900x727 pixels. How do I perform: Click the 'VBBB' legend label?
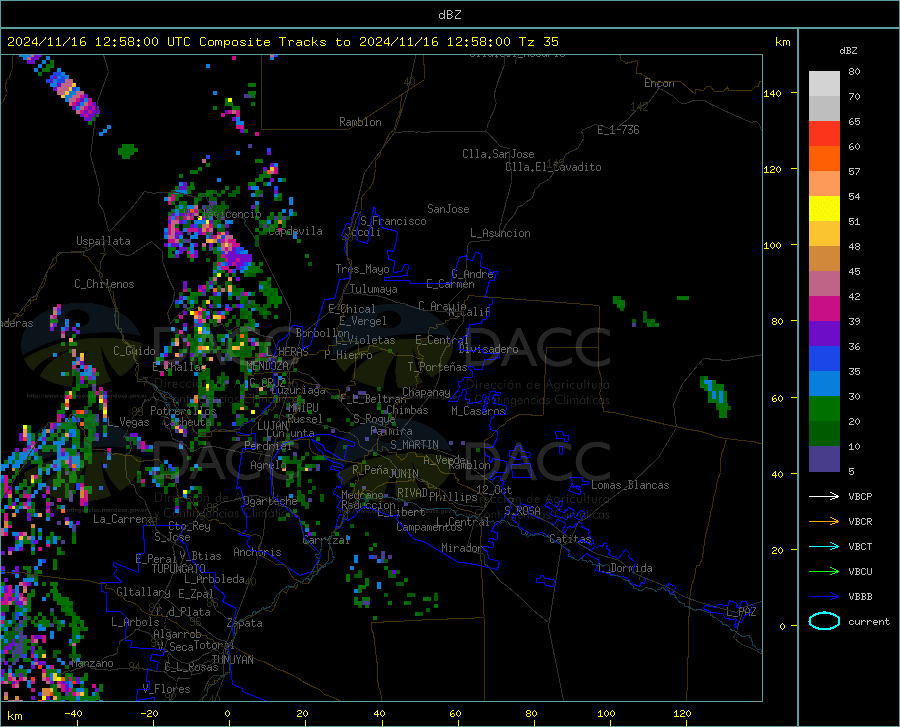[860, 597]
